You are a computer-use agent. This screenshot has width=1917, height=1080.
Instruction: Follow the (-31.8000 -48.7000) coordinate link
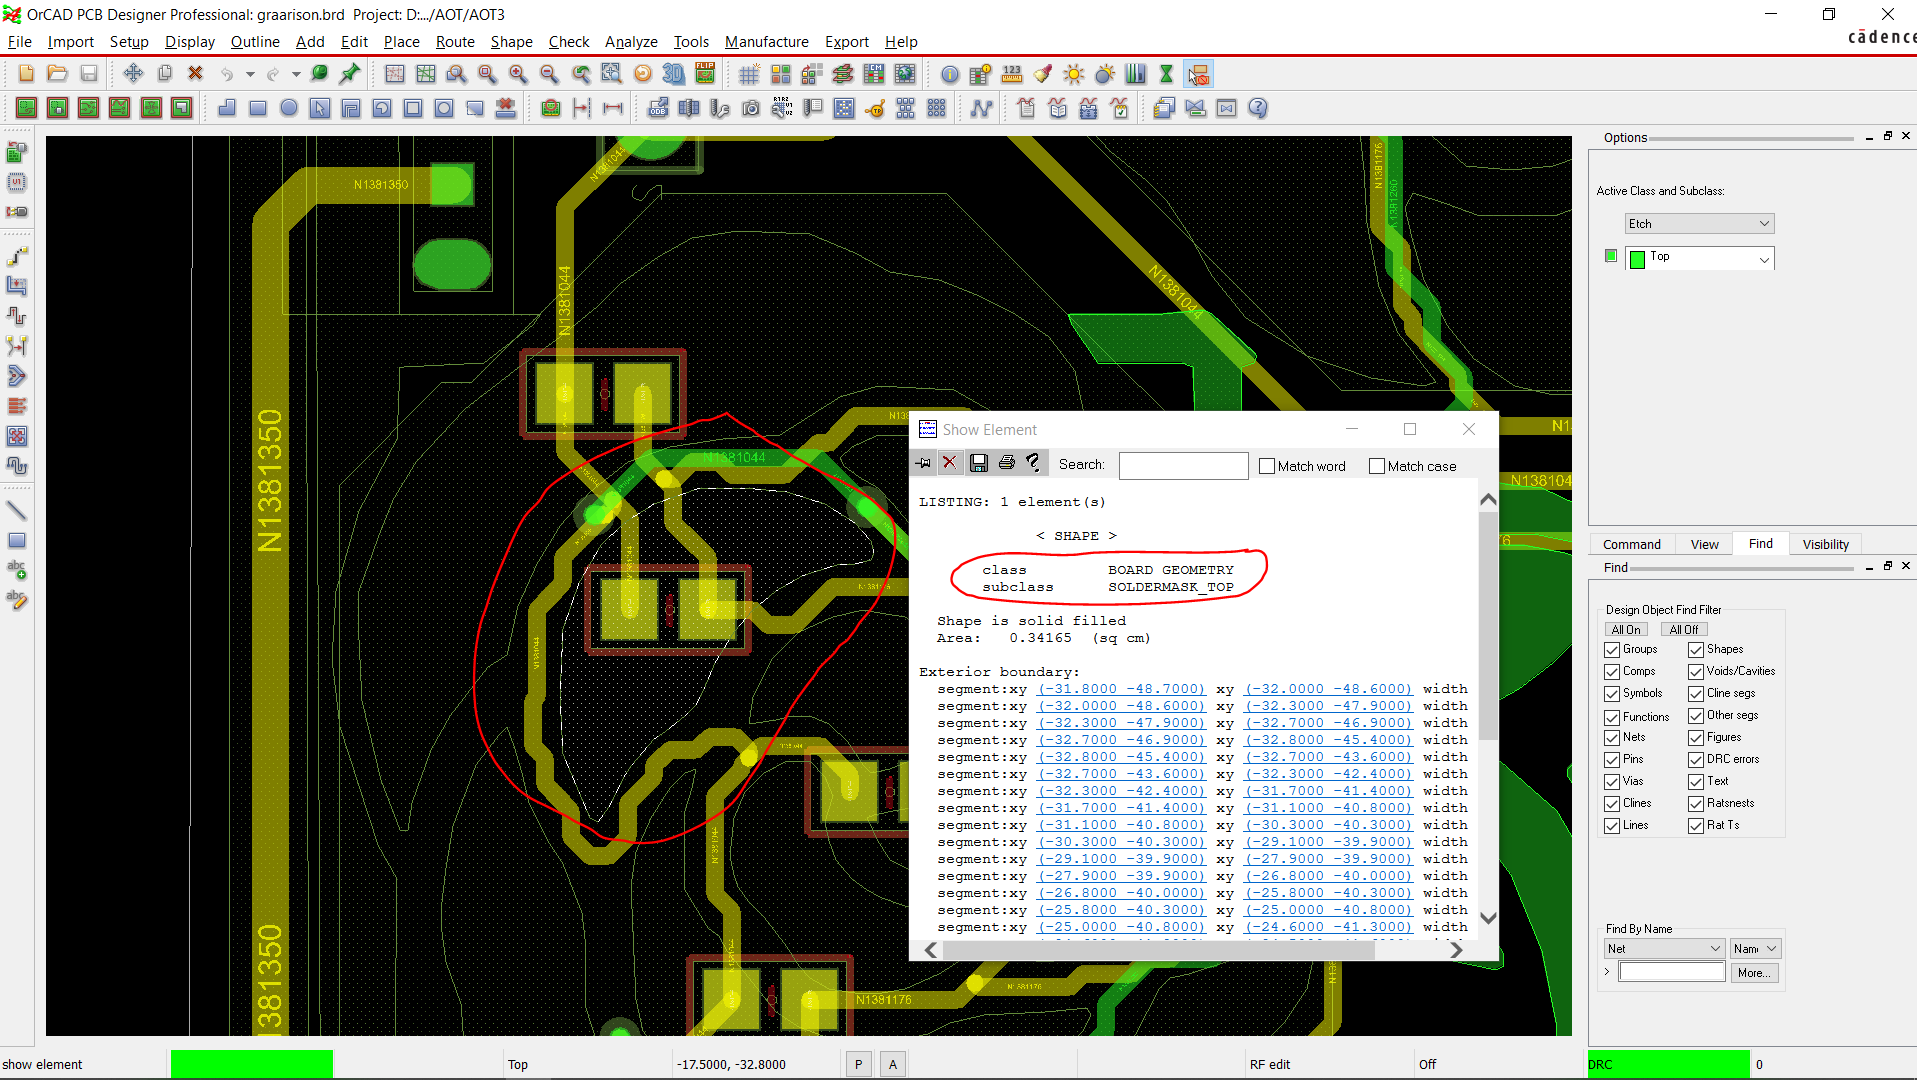pos(1121,689)
